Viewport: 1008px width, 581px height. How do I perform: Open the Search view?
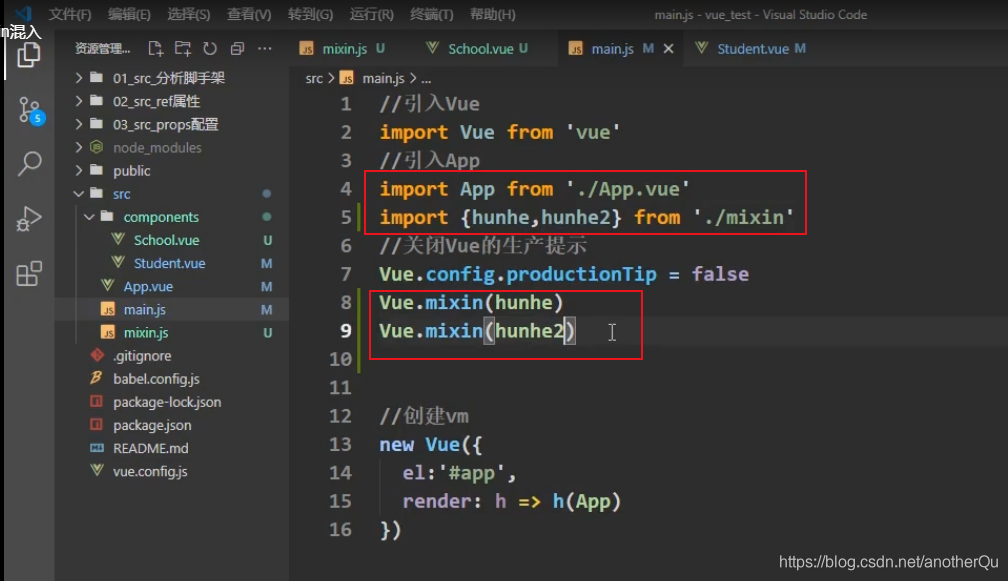[x=30, y=164]
